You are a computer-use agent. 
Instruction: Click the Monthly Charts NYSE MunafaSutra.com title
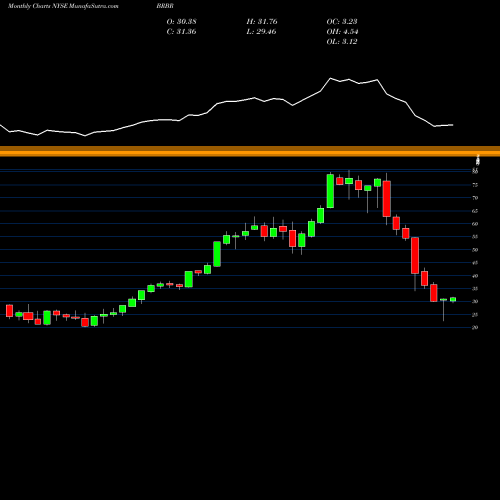[63, 6]
